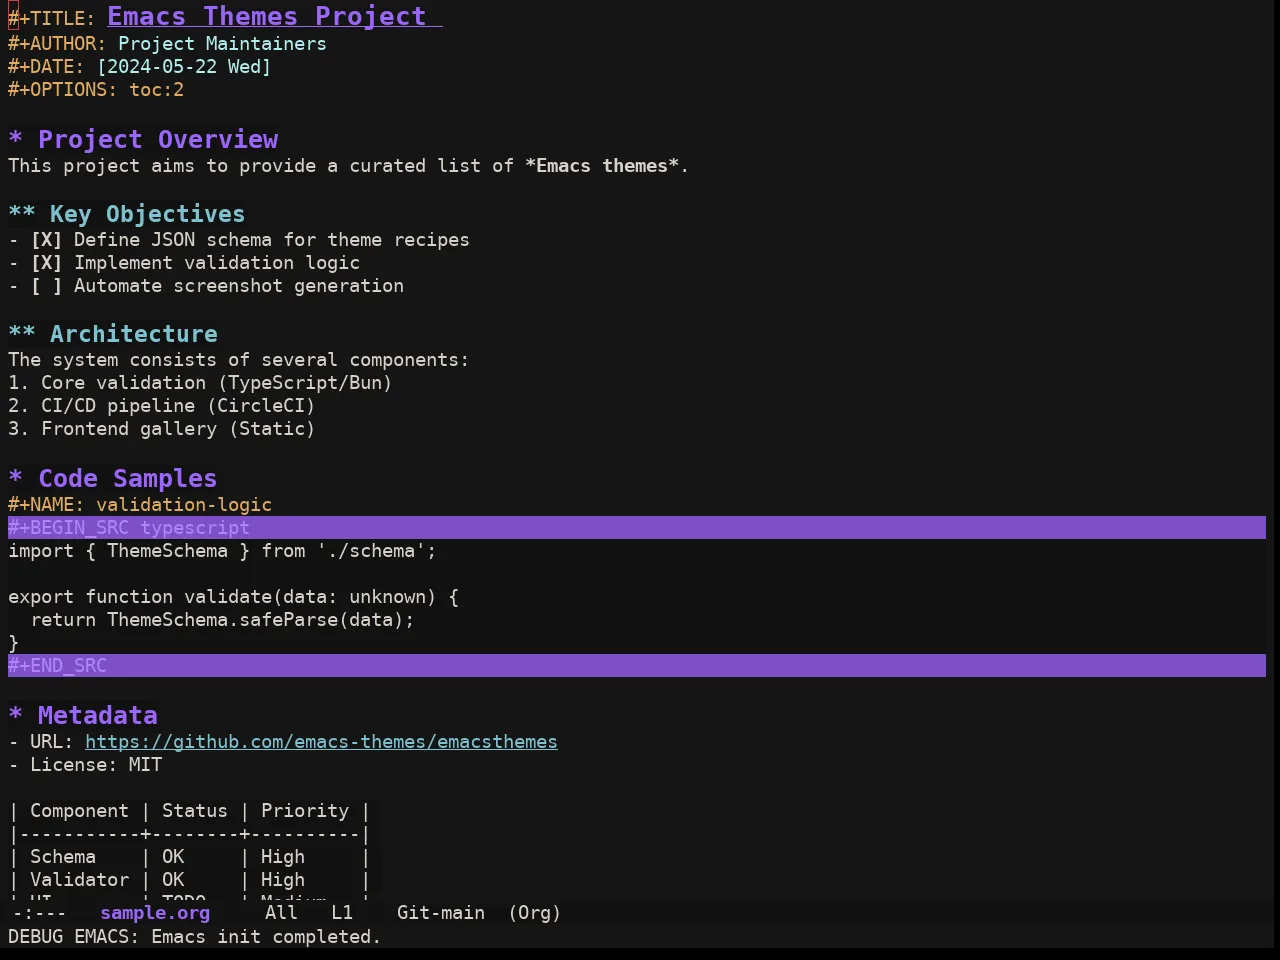Click the #+DATE: keyword
Viewport: 1280px width, 960px height.
pyautogui.click(x=46, y=67)
